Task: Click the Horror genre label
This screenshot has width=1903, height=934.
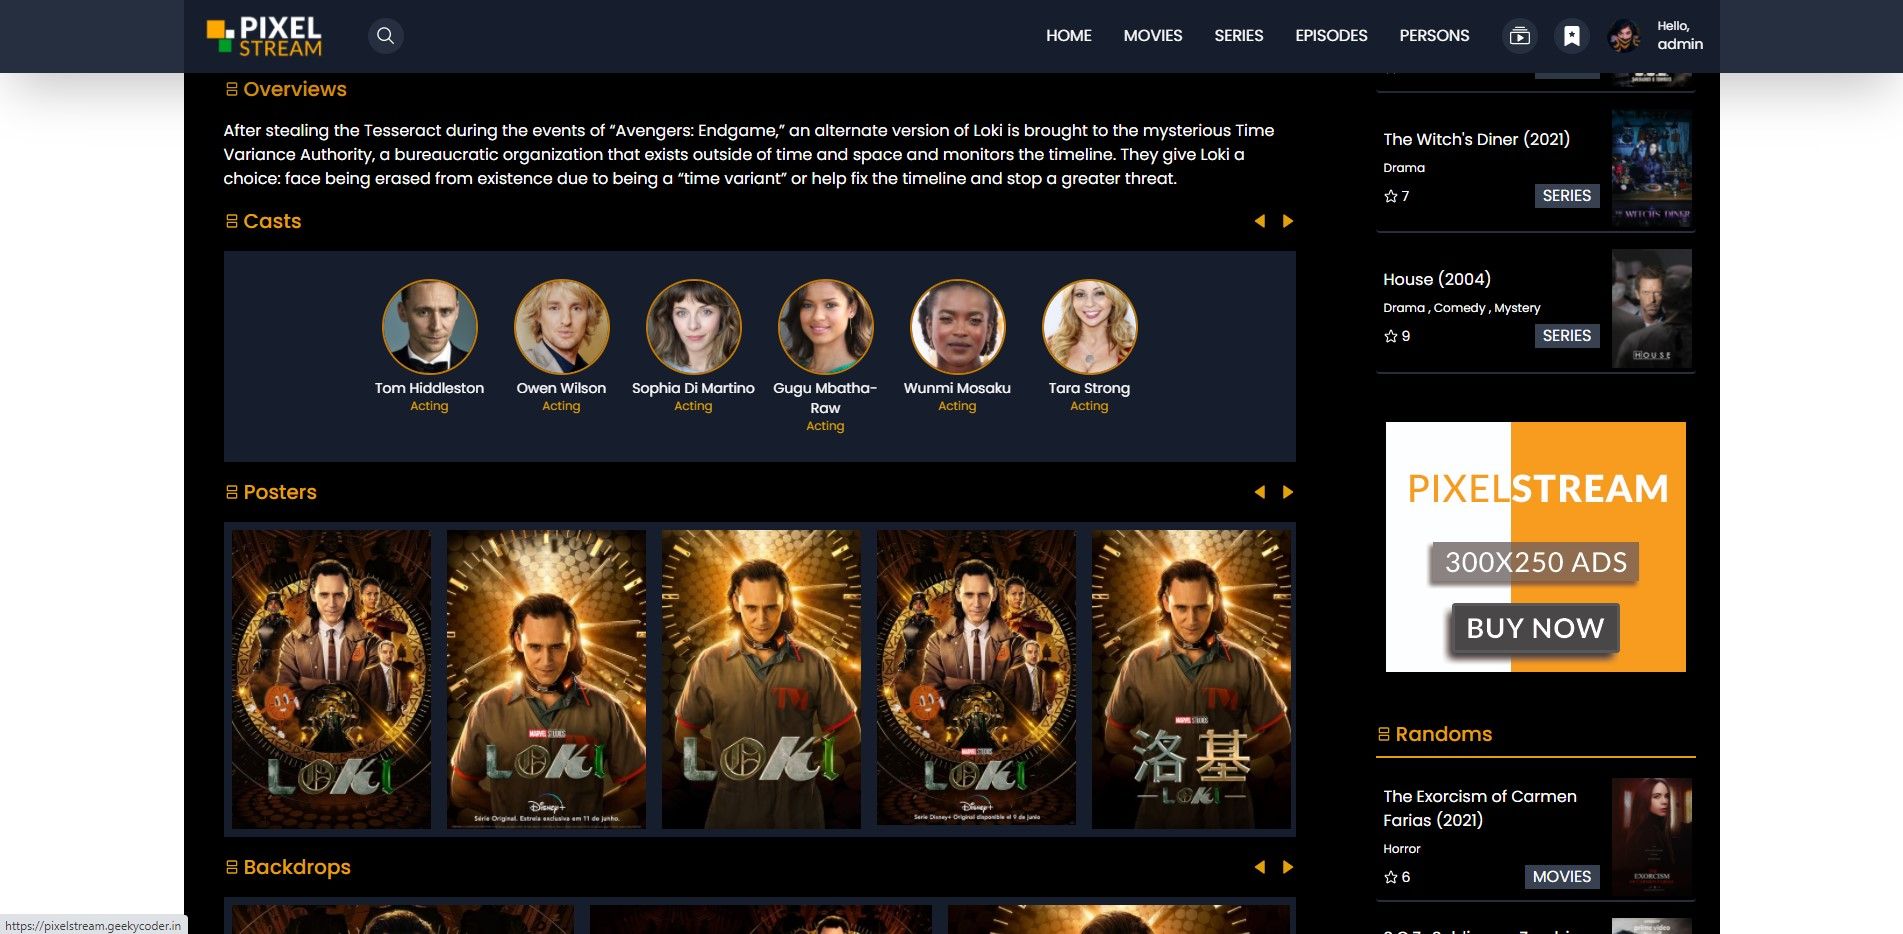Action: tap(1401, 849)
